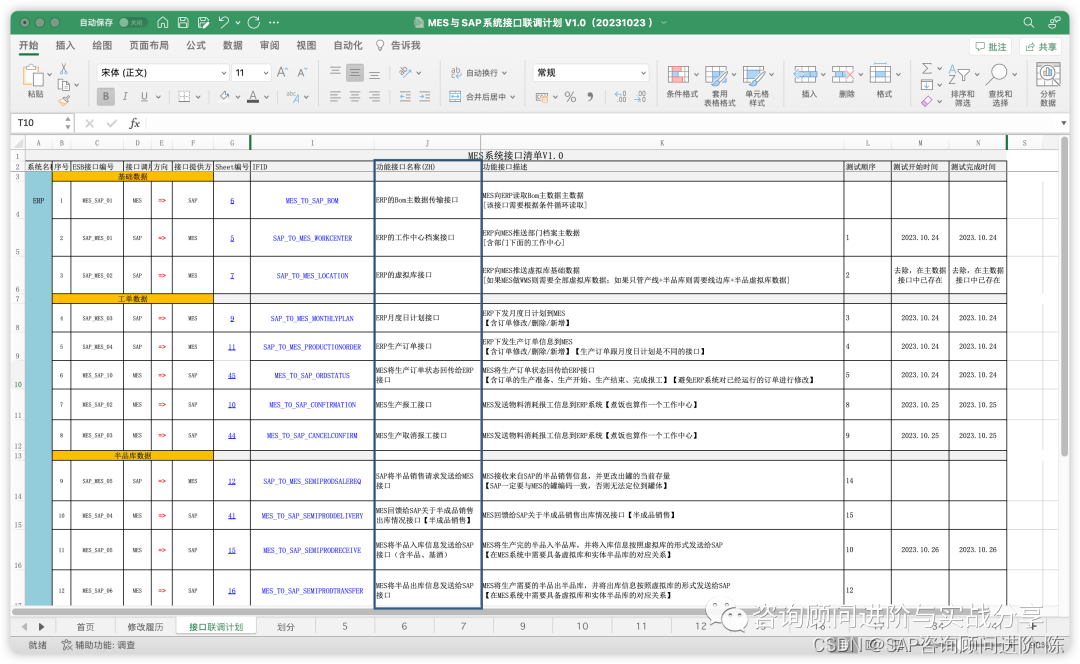Click the vertical scrollbar
Screen dimensions: 1080x664
point(1065,296)
